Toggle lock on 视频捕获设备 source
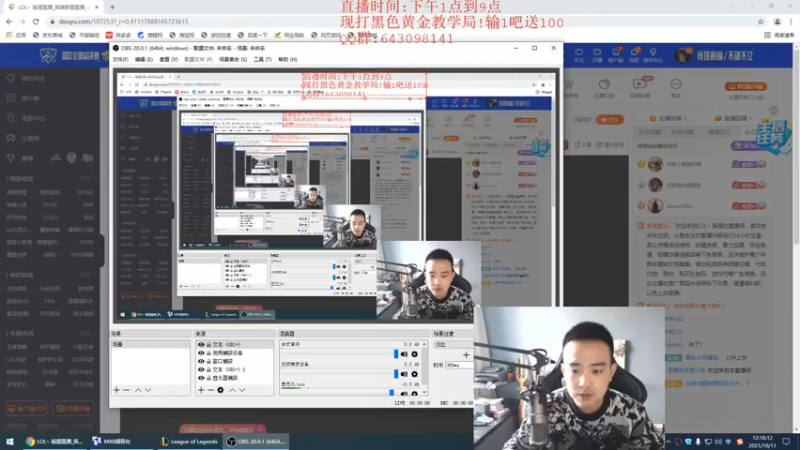 click(209, 353)
